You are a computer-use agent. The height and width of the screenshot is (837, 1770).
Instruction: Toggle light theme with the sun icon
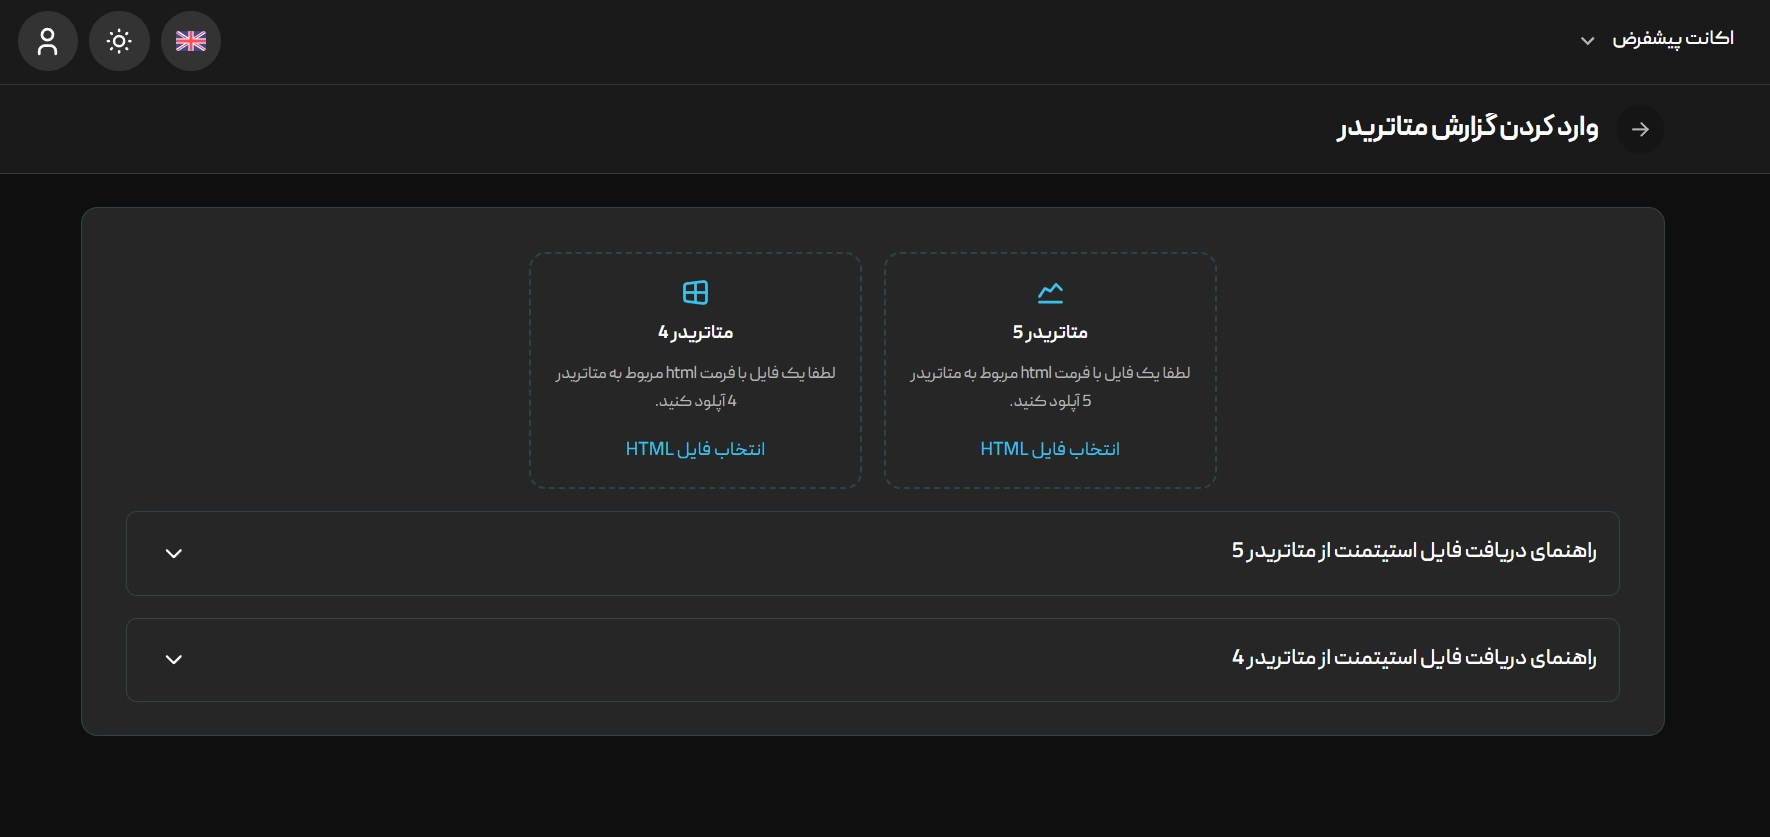(119, 41)
